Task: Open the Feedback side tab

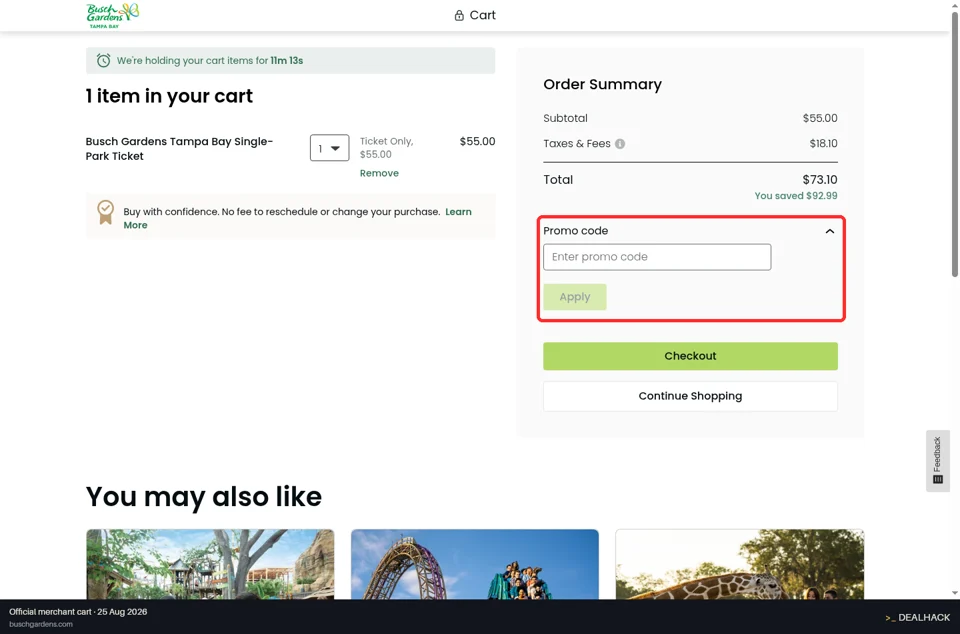Action: (937, 460)
